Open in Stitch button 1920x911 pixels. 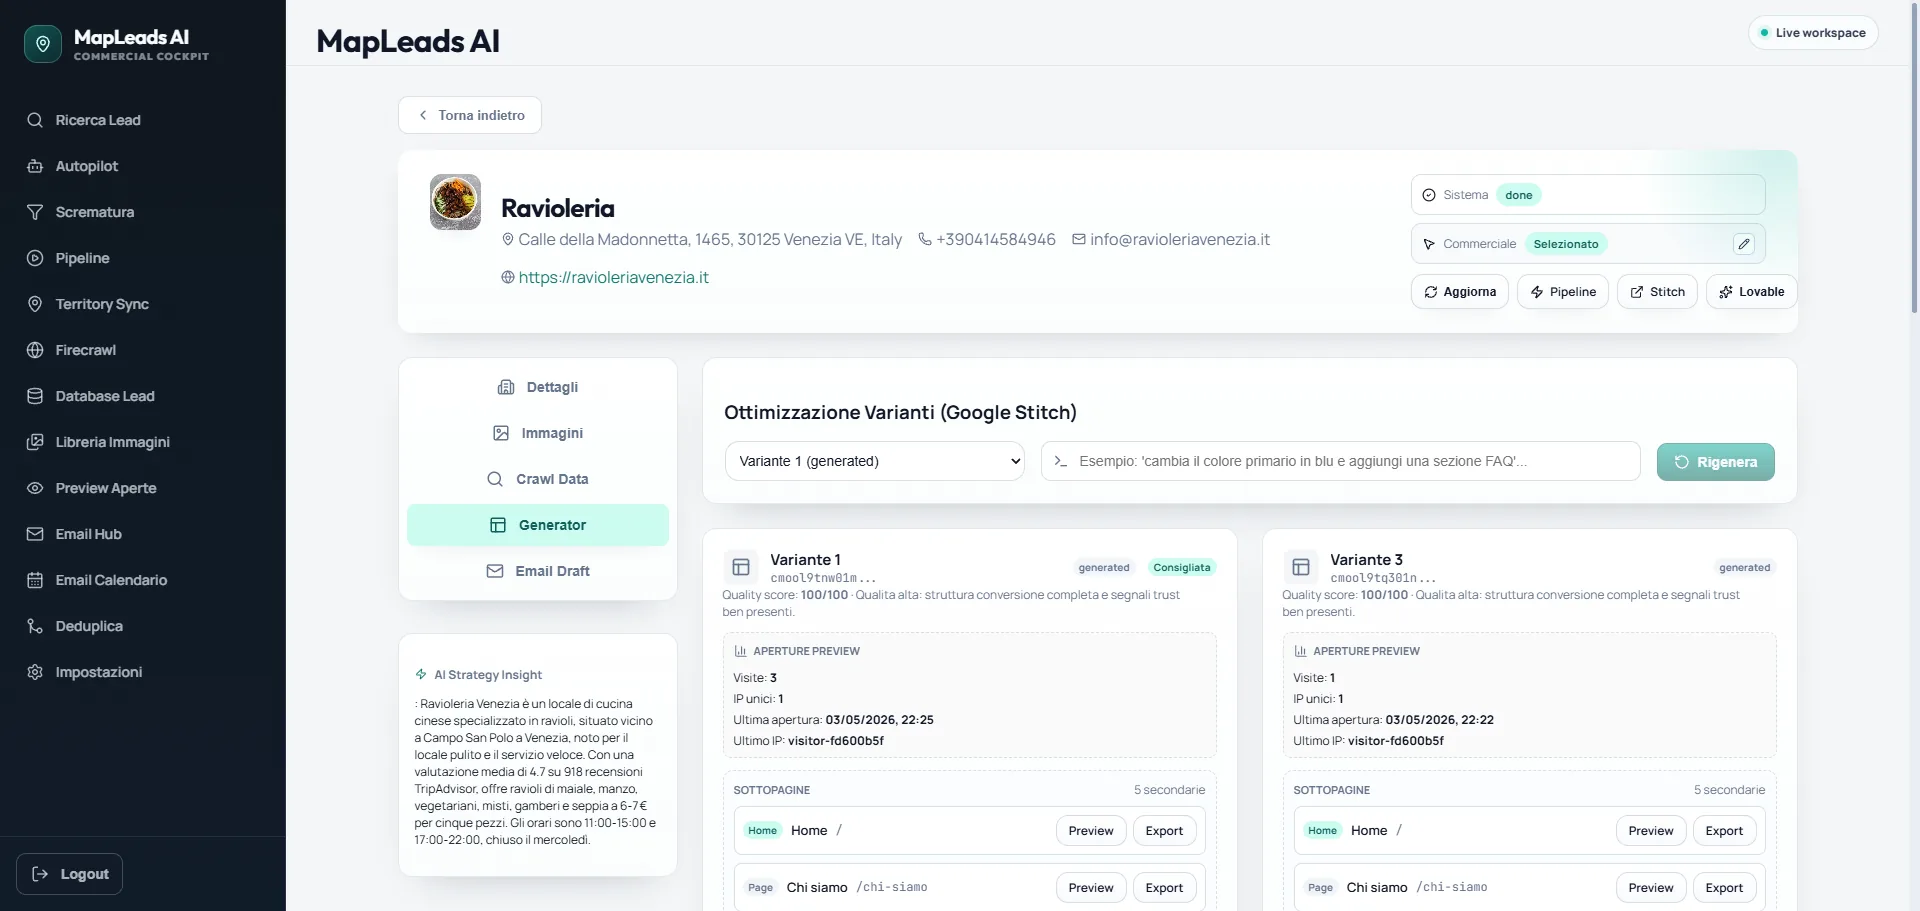(x=1657, y=292)
